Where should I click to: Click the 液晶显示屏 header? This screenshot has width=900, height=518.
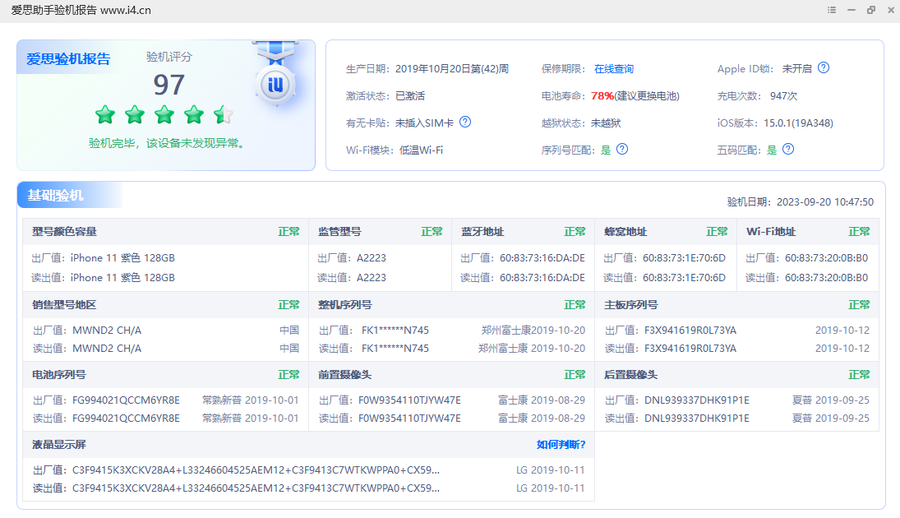tap(59, 444)
